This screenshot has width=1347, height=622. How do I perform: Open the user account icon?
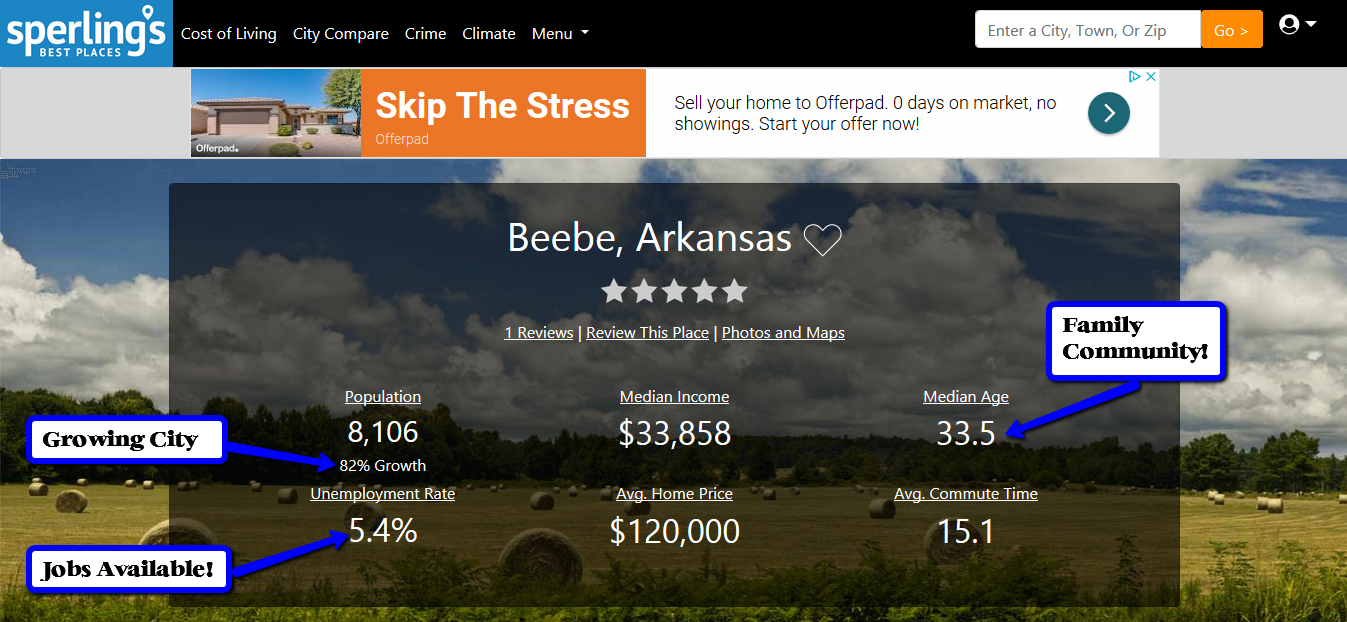[1288, 24]
